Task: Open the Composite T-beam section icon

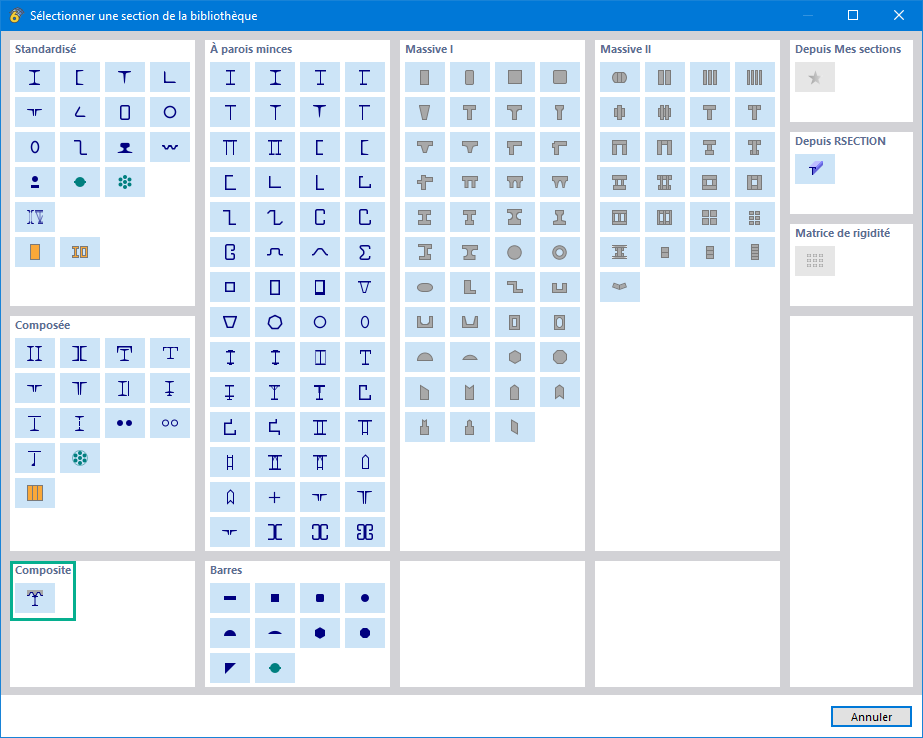Action: pyautogui.click(x=35, y=598)
